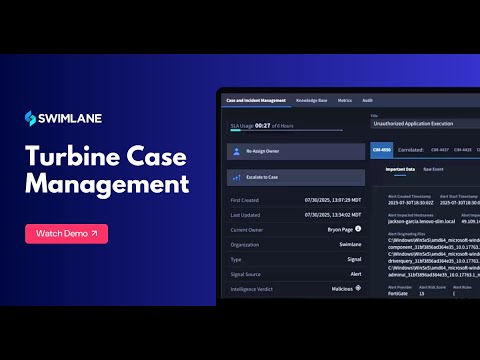The width and height of the screenshot is (480, 360).
Task: Click the alert risk score 15
Action: (x=422, y=294)
